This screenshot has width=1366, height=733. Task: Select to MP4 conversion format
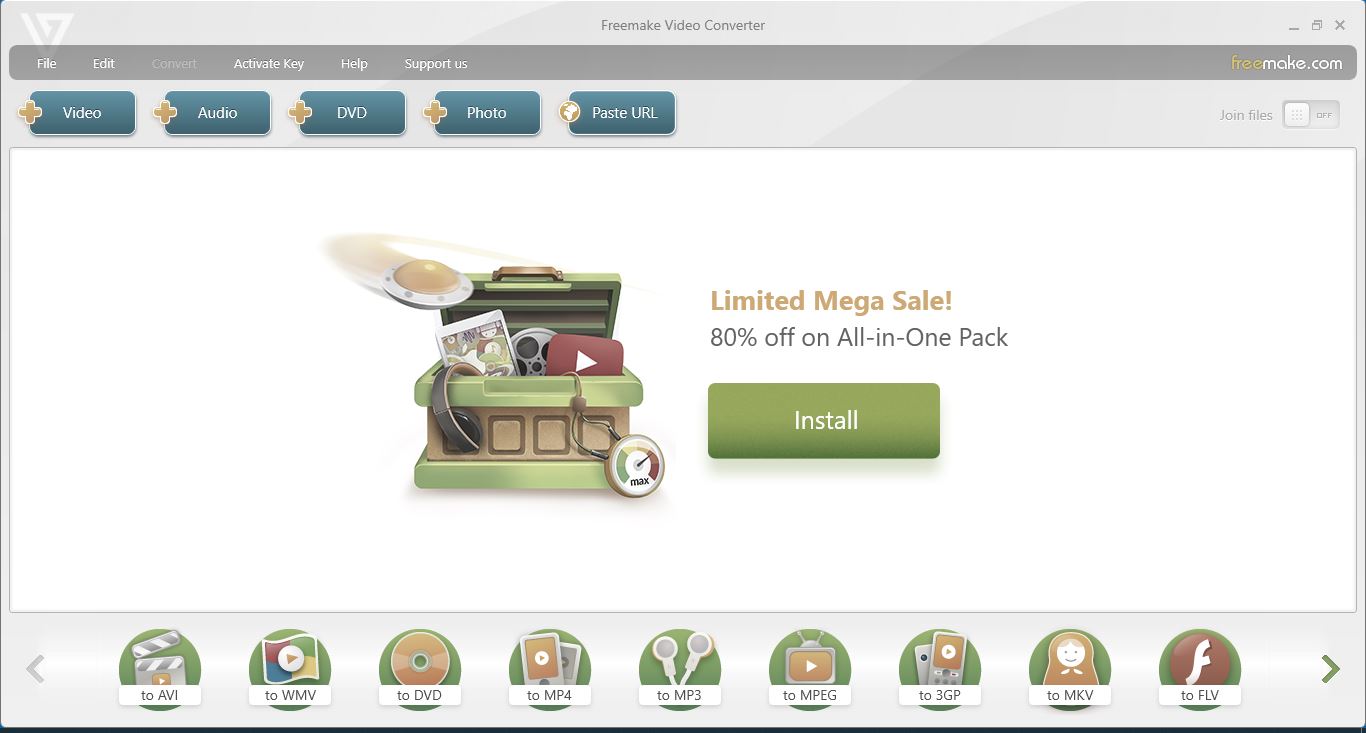550,669
